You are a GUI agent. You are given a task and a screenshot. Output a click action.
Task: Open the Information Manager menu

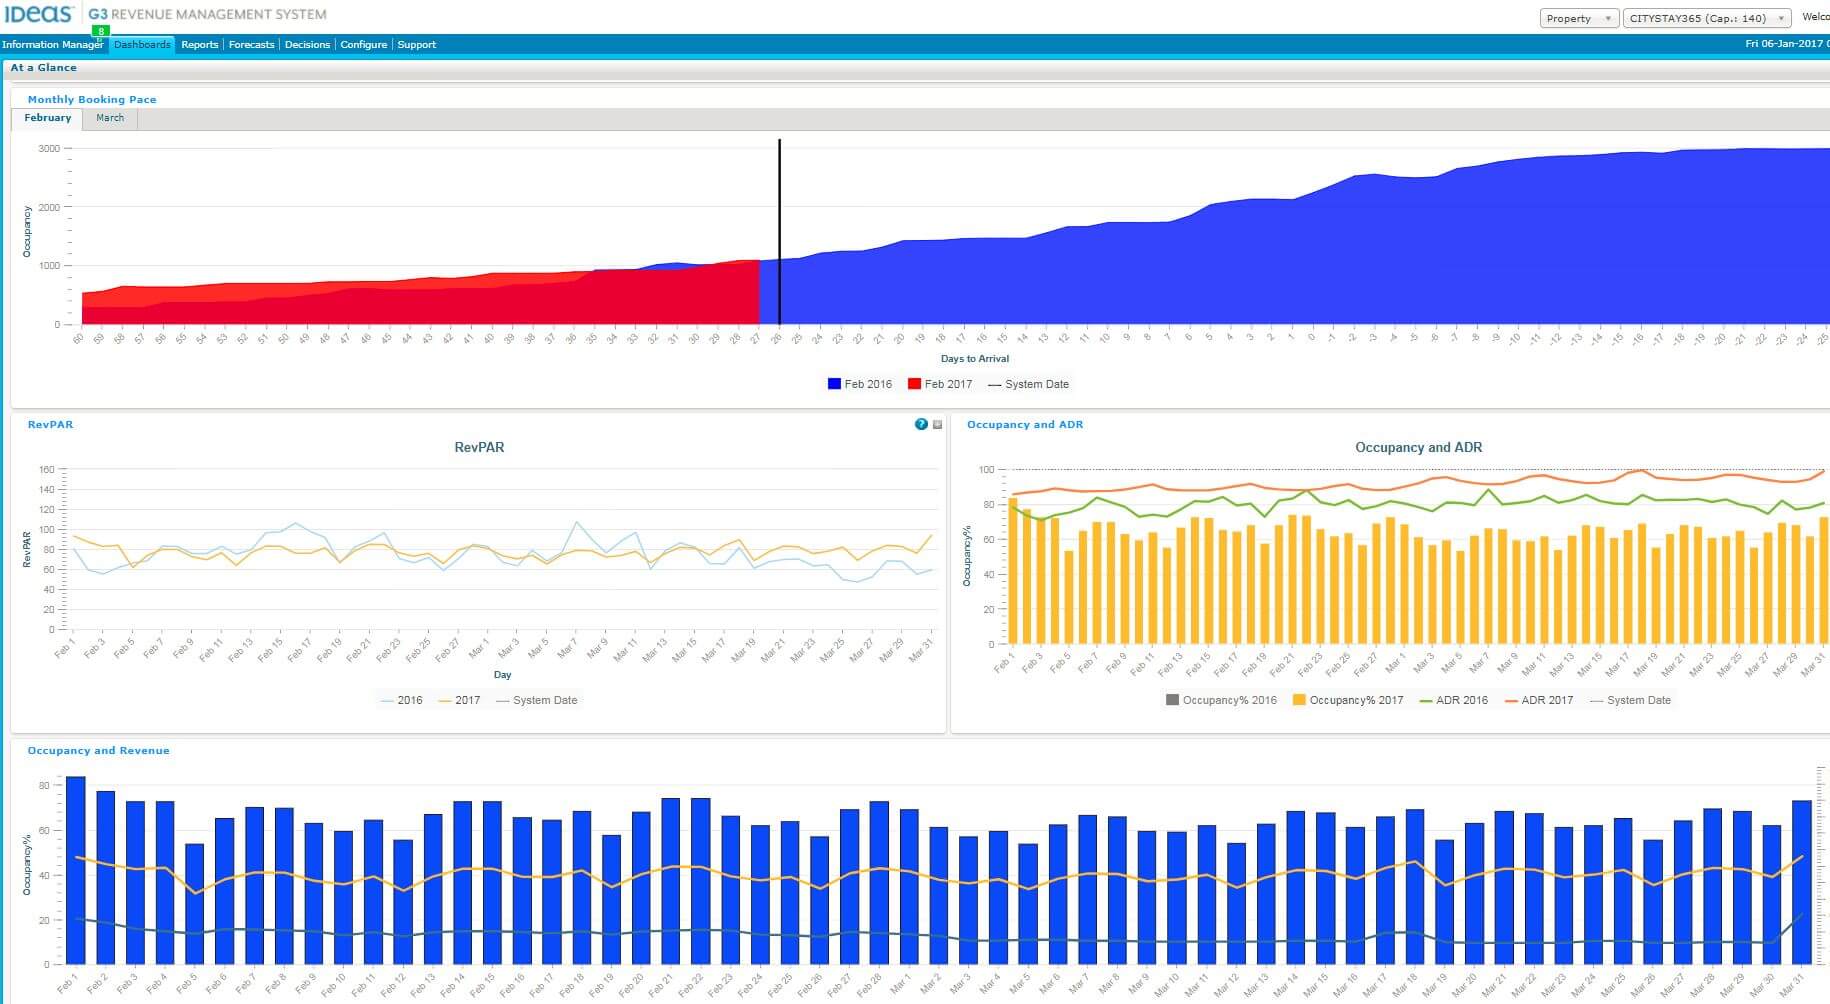click(x=53, y=45)
